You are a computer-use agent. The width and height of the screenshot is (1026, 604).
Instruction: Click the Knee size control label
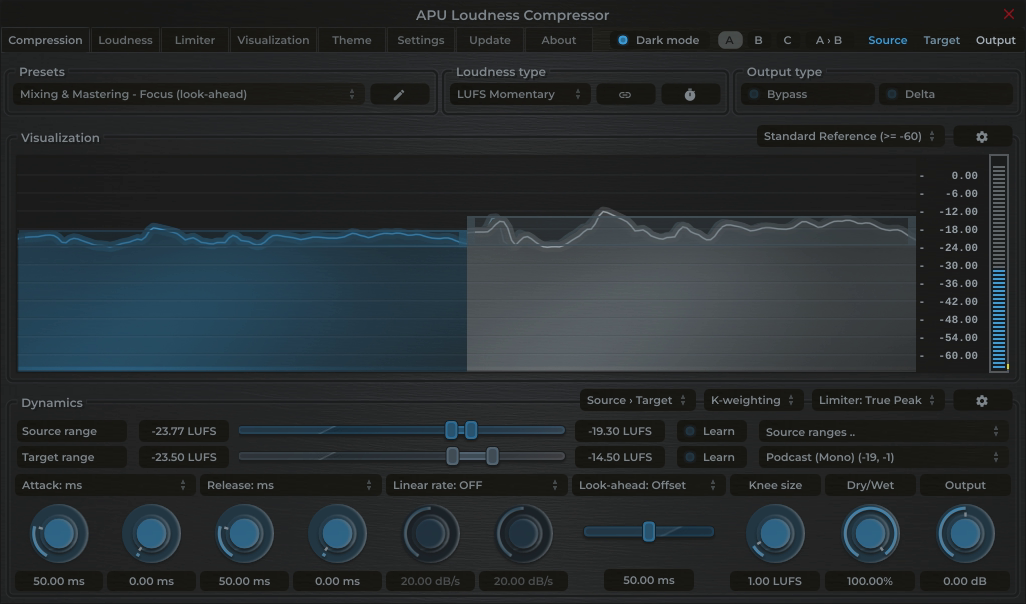point(775,485)
